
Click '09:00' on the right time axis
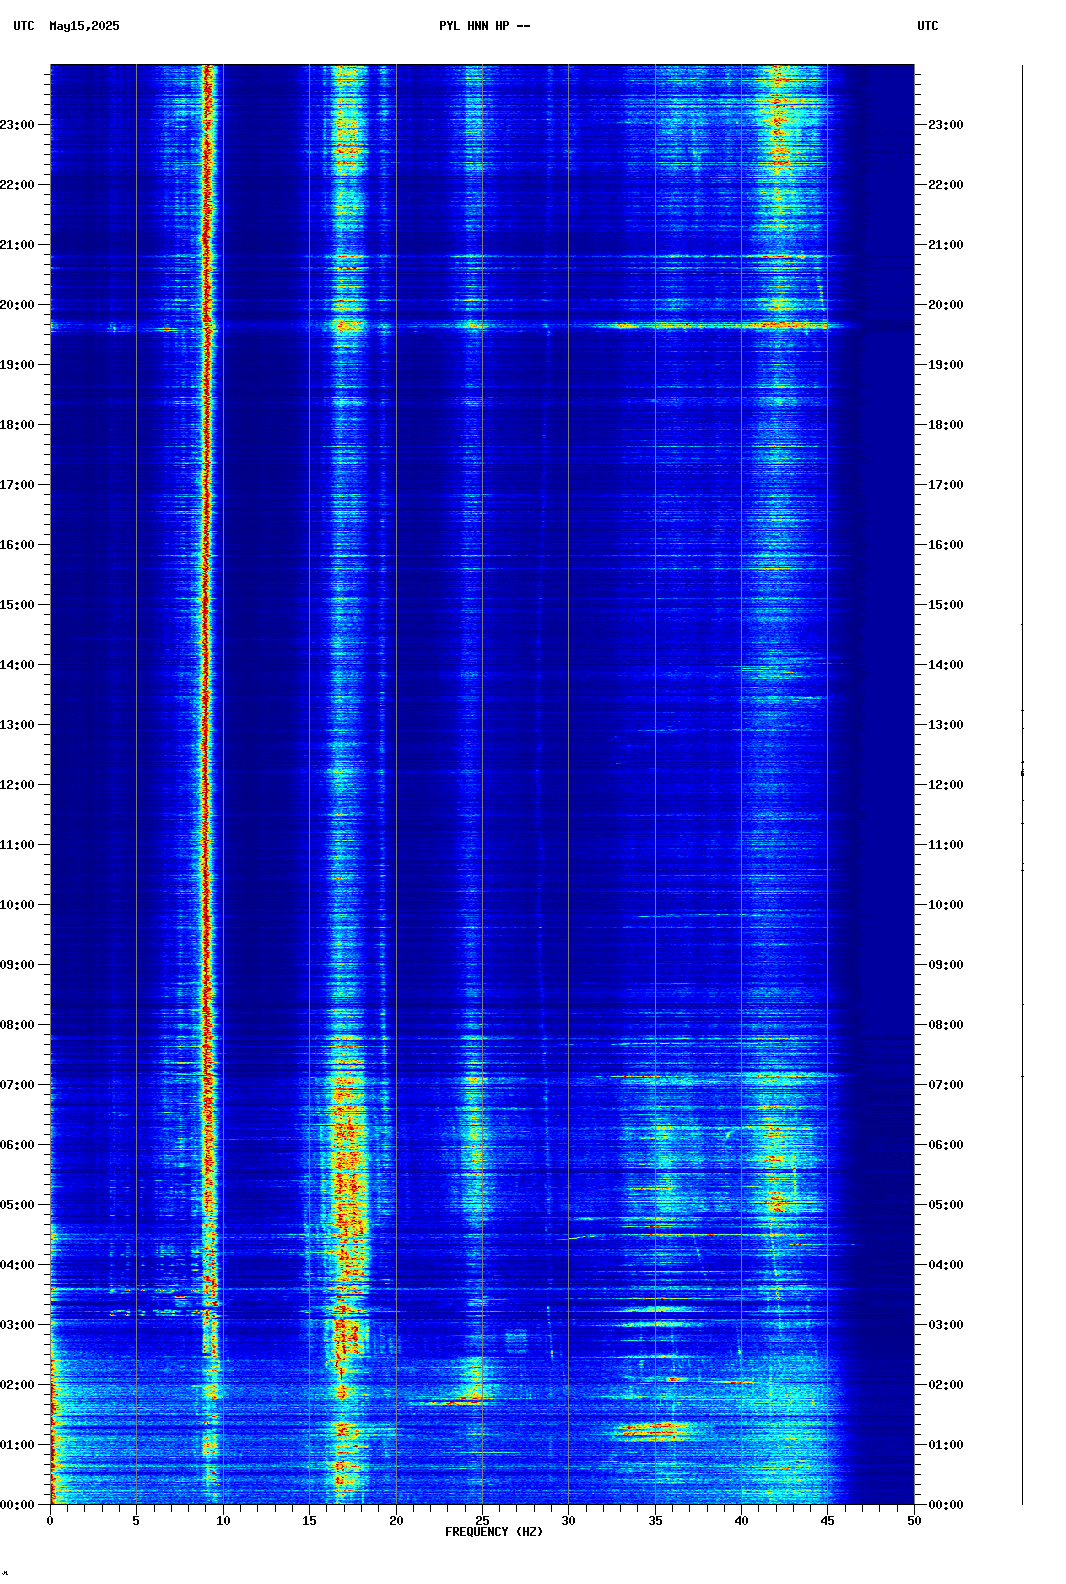(946, 965)
